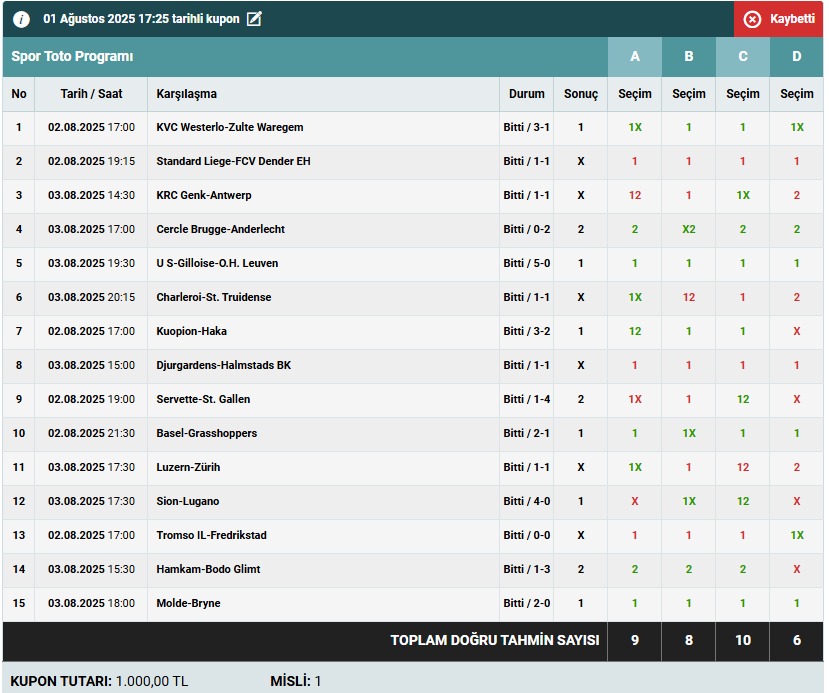This screenshot has height=693, width=829.
Task: Select the Basel-Grasshoppers match row
Action: [207, 434]
